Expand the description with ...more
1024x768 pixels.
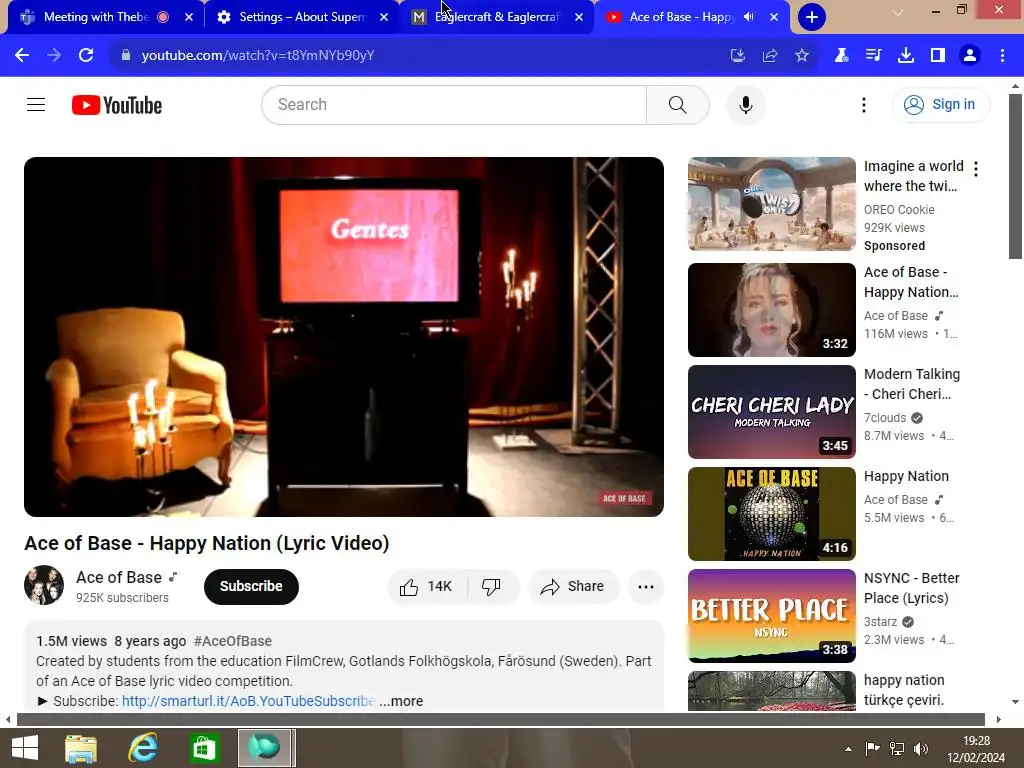(402, 701)
